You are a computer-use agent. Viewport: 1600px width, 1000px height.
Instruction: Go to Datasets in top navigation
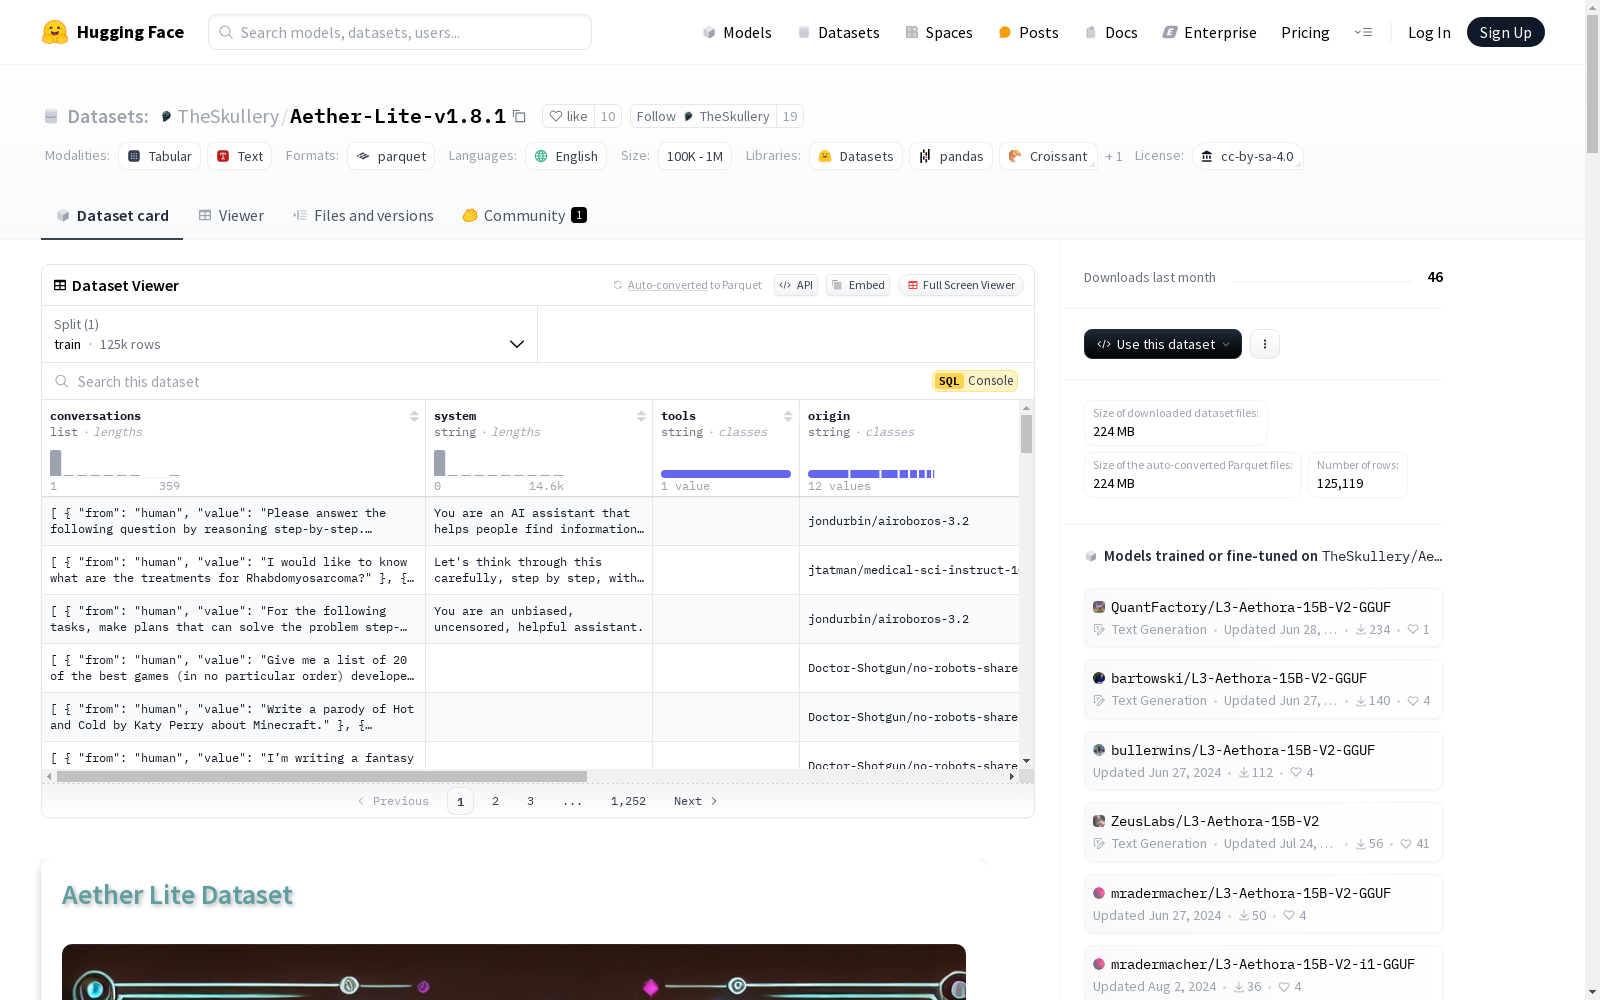pyautogui.click(x=838, y=32)
